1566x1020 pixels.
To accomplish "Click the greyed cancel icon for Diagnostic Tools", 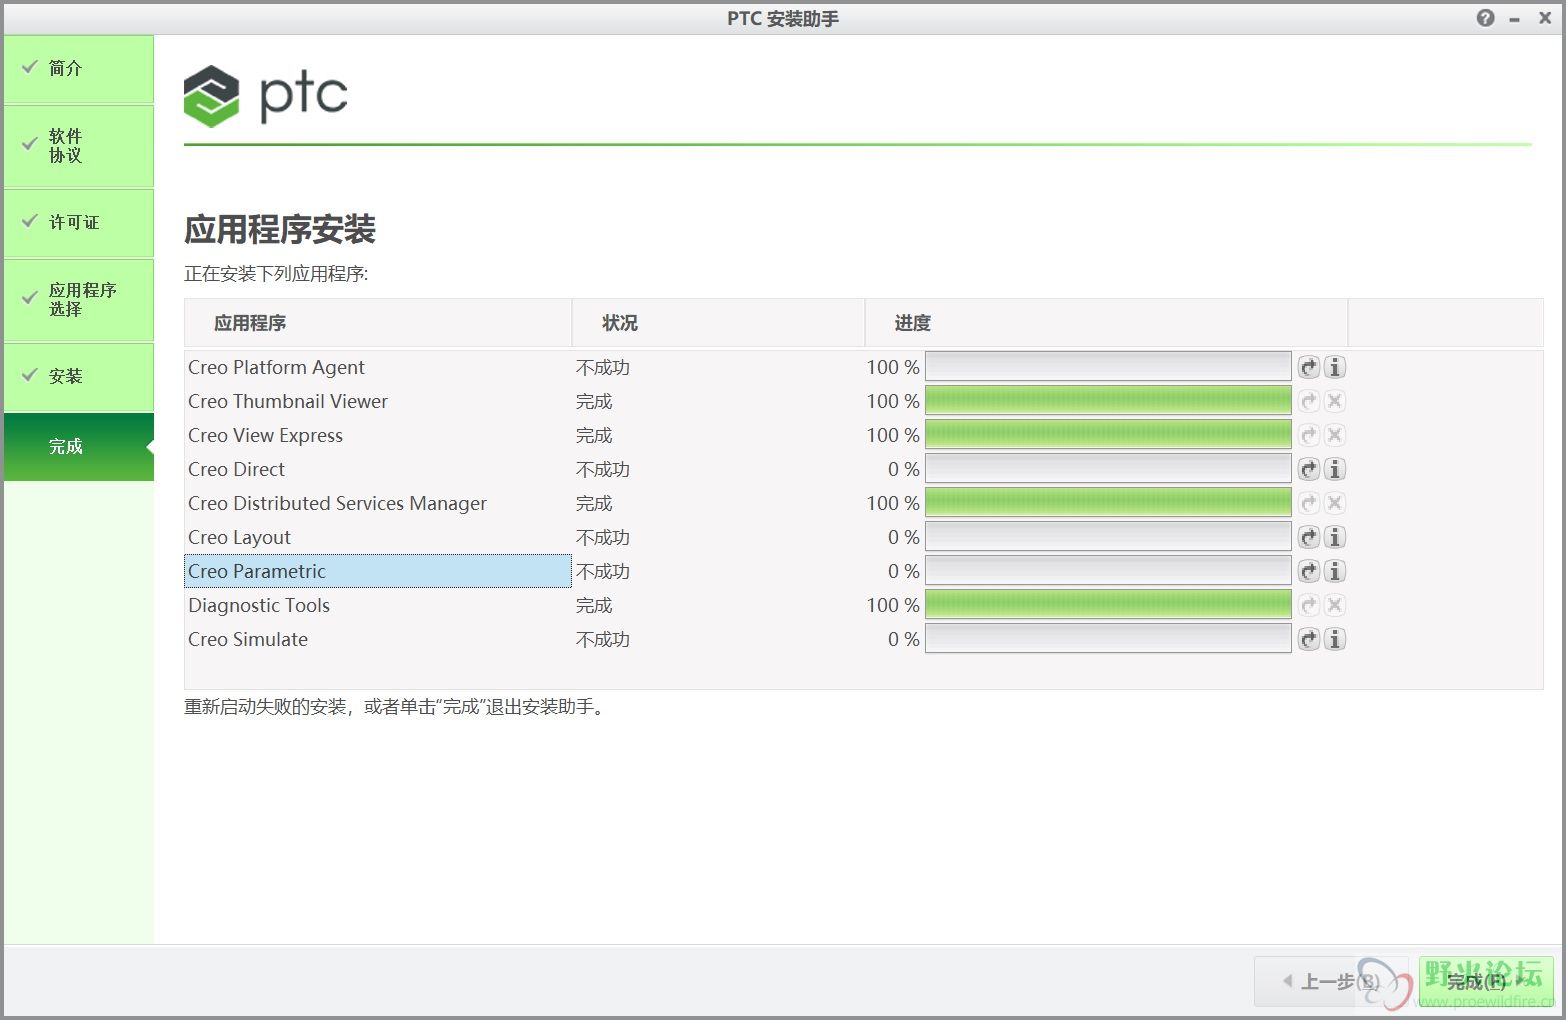I will [1335, 605].
